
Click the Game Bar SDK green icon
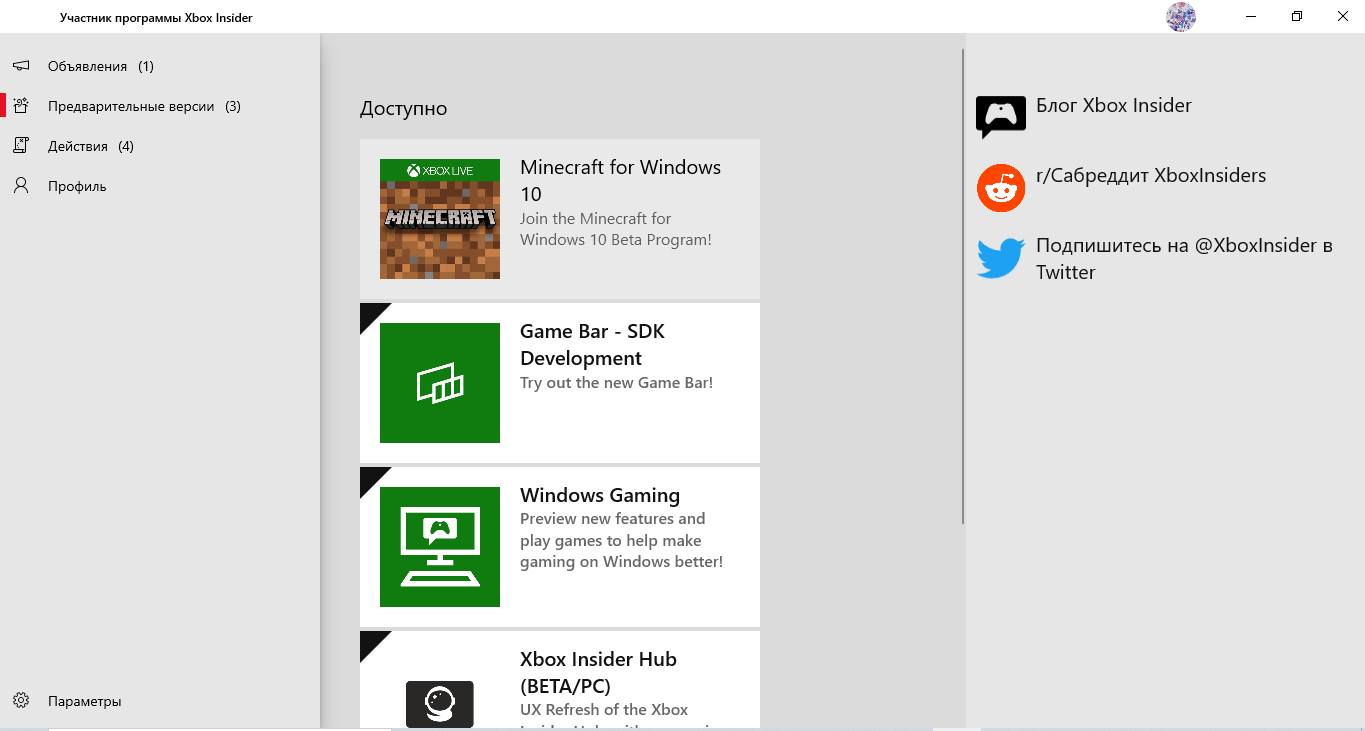coord(440,383)
